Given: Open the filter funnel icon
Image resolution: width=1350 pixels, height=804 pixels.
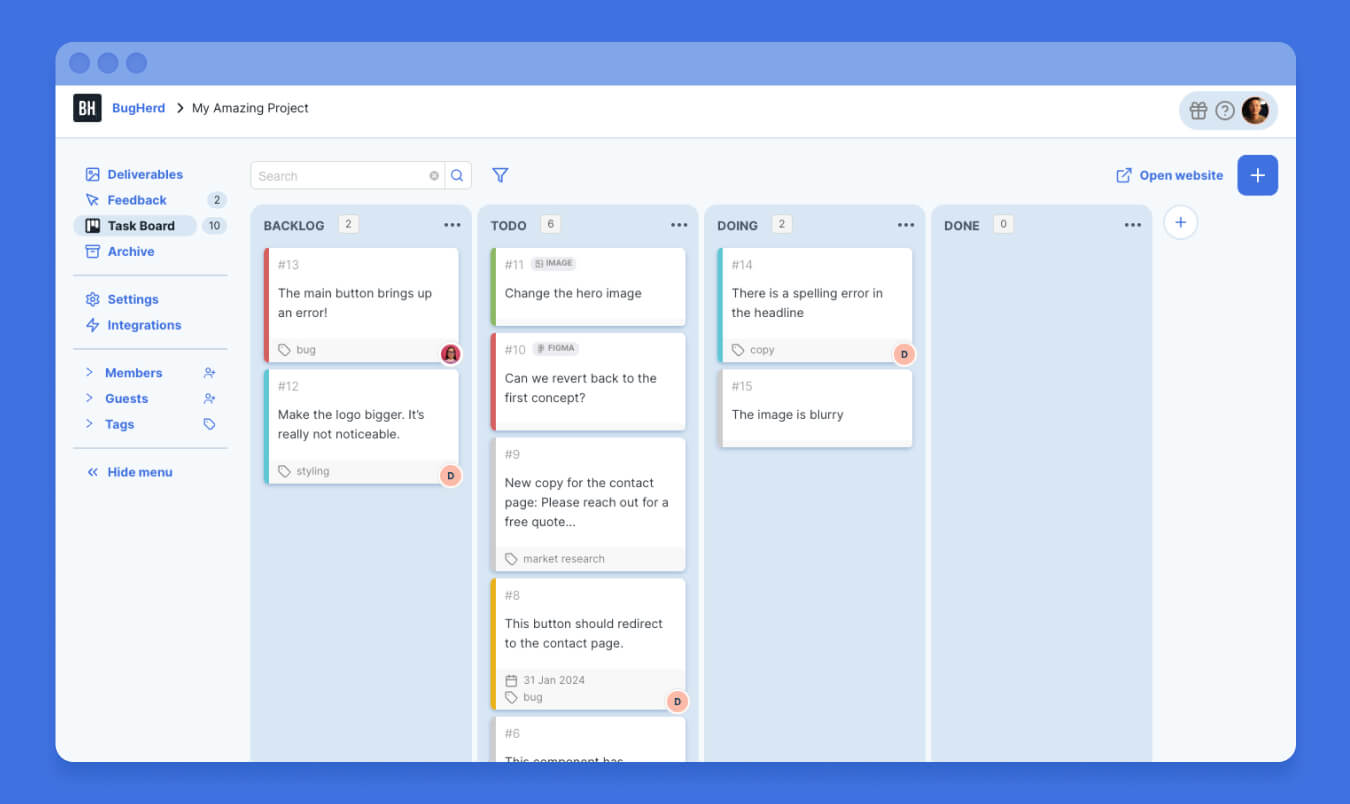Looking at the screenshot, I should 500,175.
